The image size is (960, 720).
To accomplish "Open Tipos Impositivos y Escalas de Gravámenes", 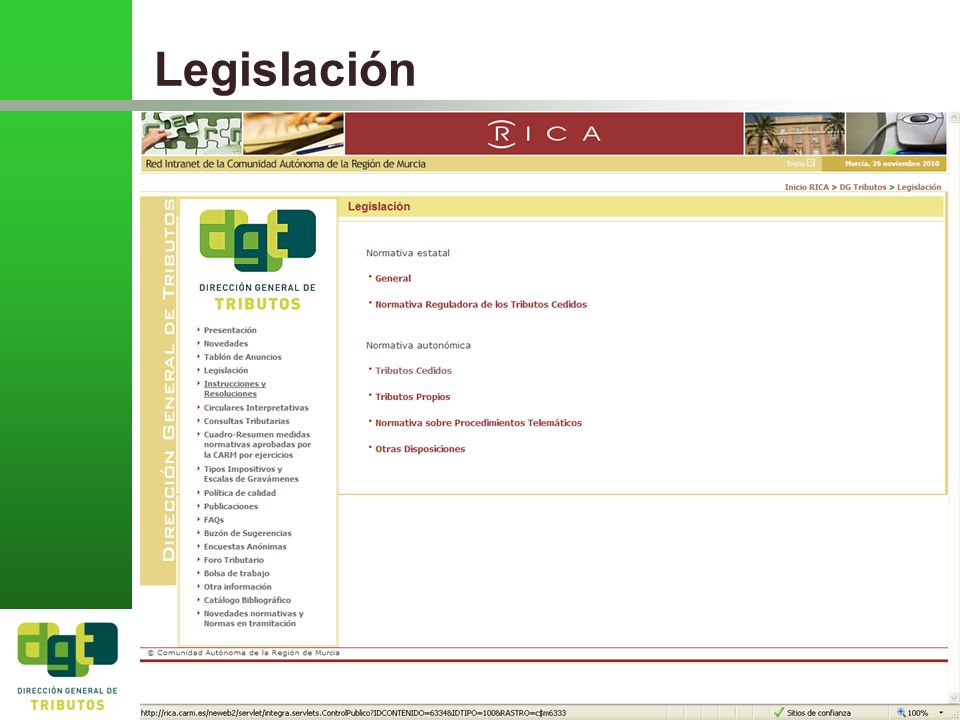I will point(251,474).
